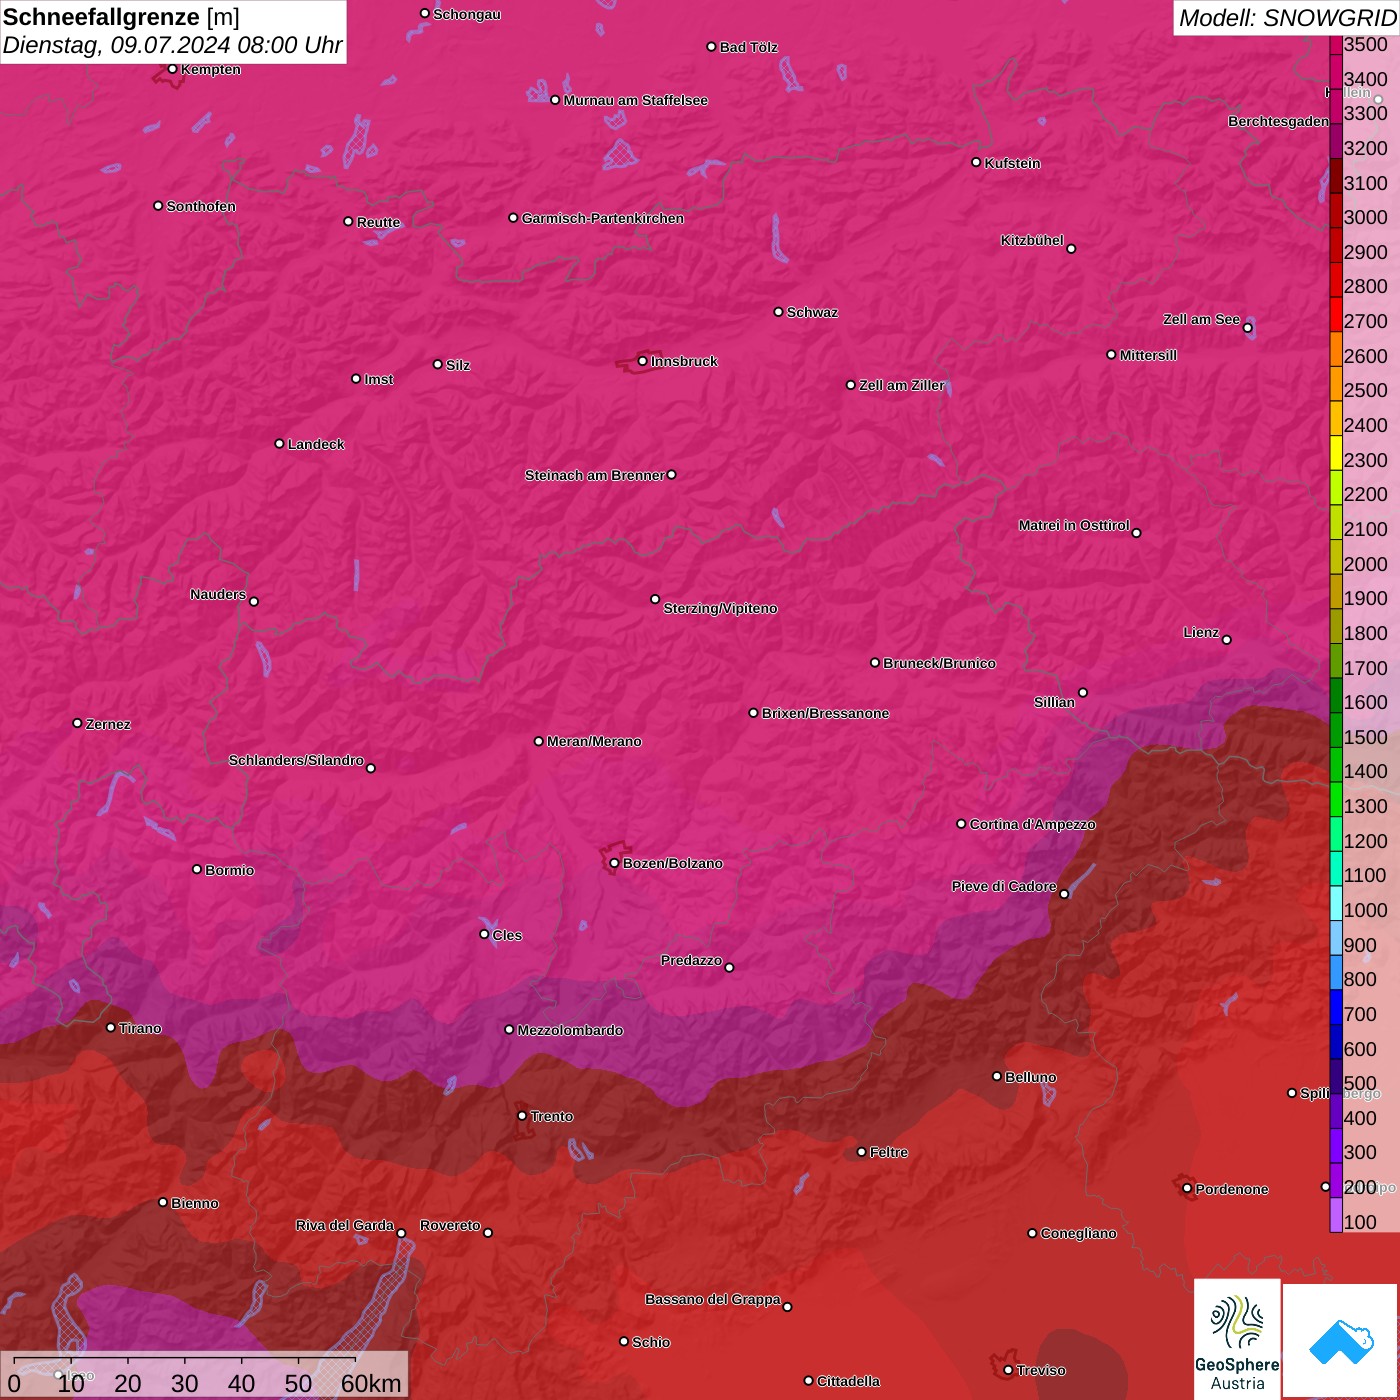The width and height of the screenshot is (1400, 1400).
Task: Select the Bozen/Bolzano city marker dot
Action: [x=614, y=863]
